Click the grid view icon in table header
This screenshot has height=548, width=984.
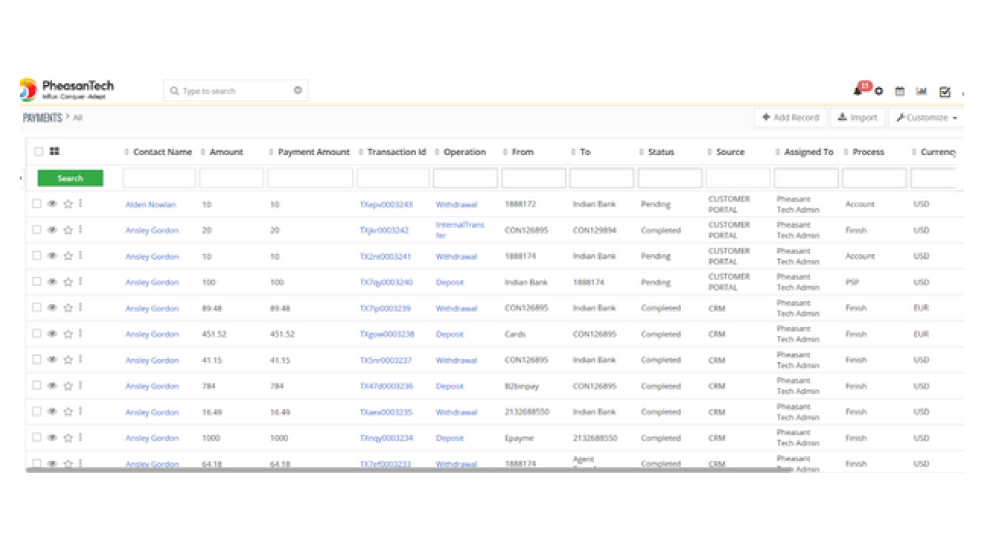[x=54, y=152]
